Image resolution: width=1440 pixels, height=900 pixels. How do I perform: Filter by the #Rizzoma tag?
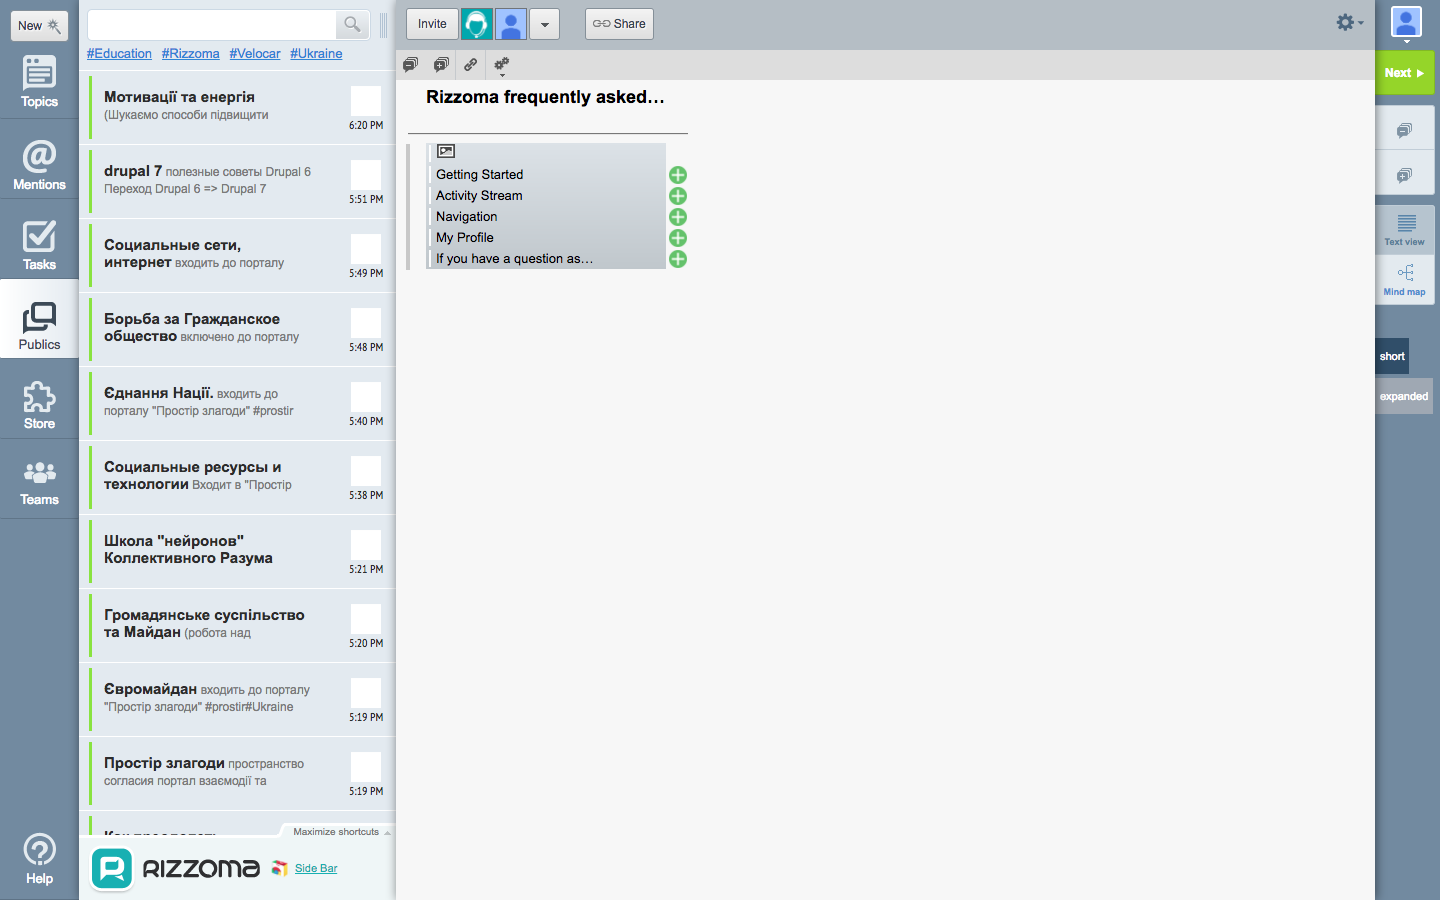click(190, 54)
